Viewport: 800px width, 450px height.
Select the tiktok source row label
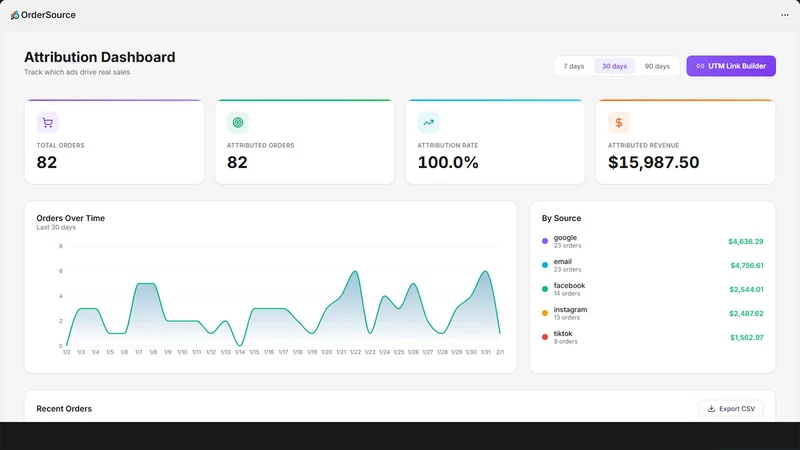[563, 334]
